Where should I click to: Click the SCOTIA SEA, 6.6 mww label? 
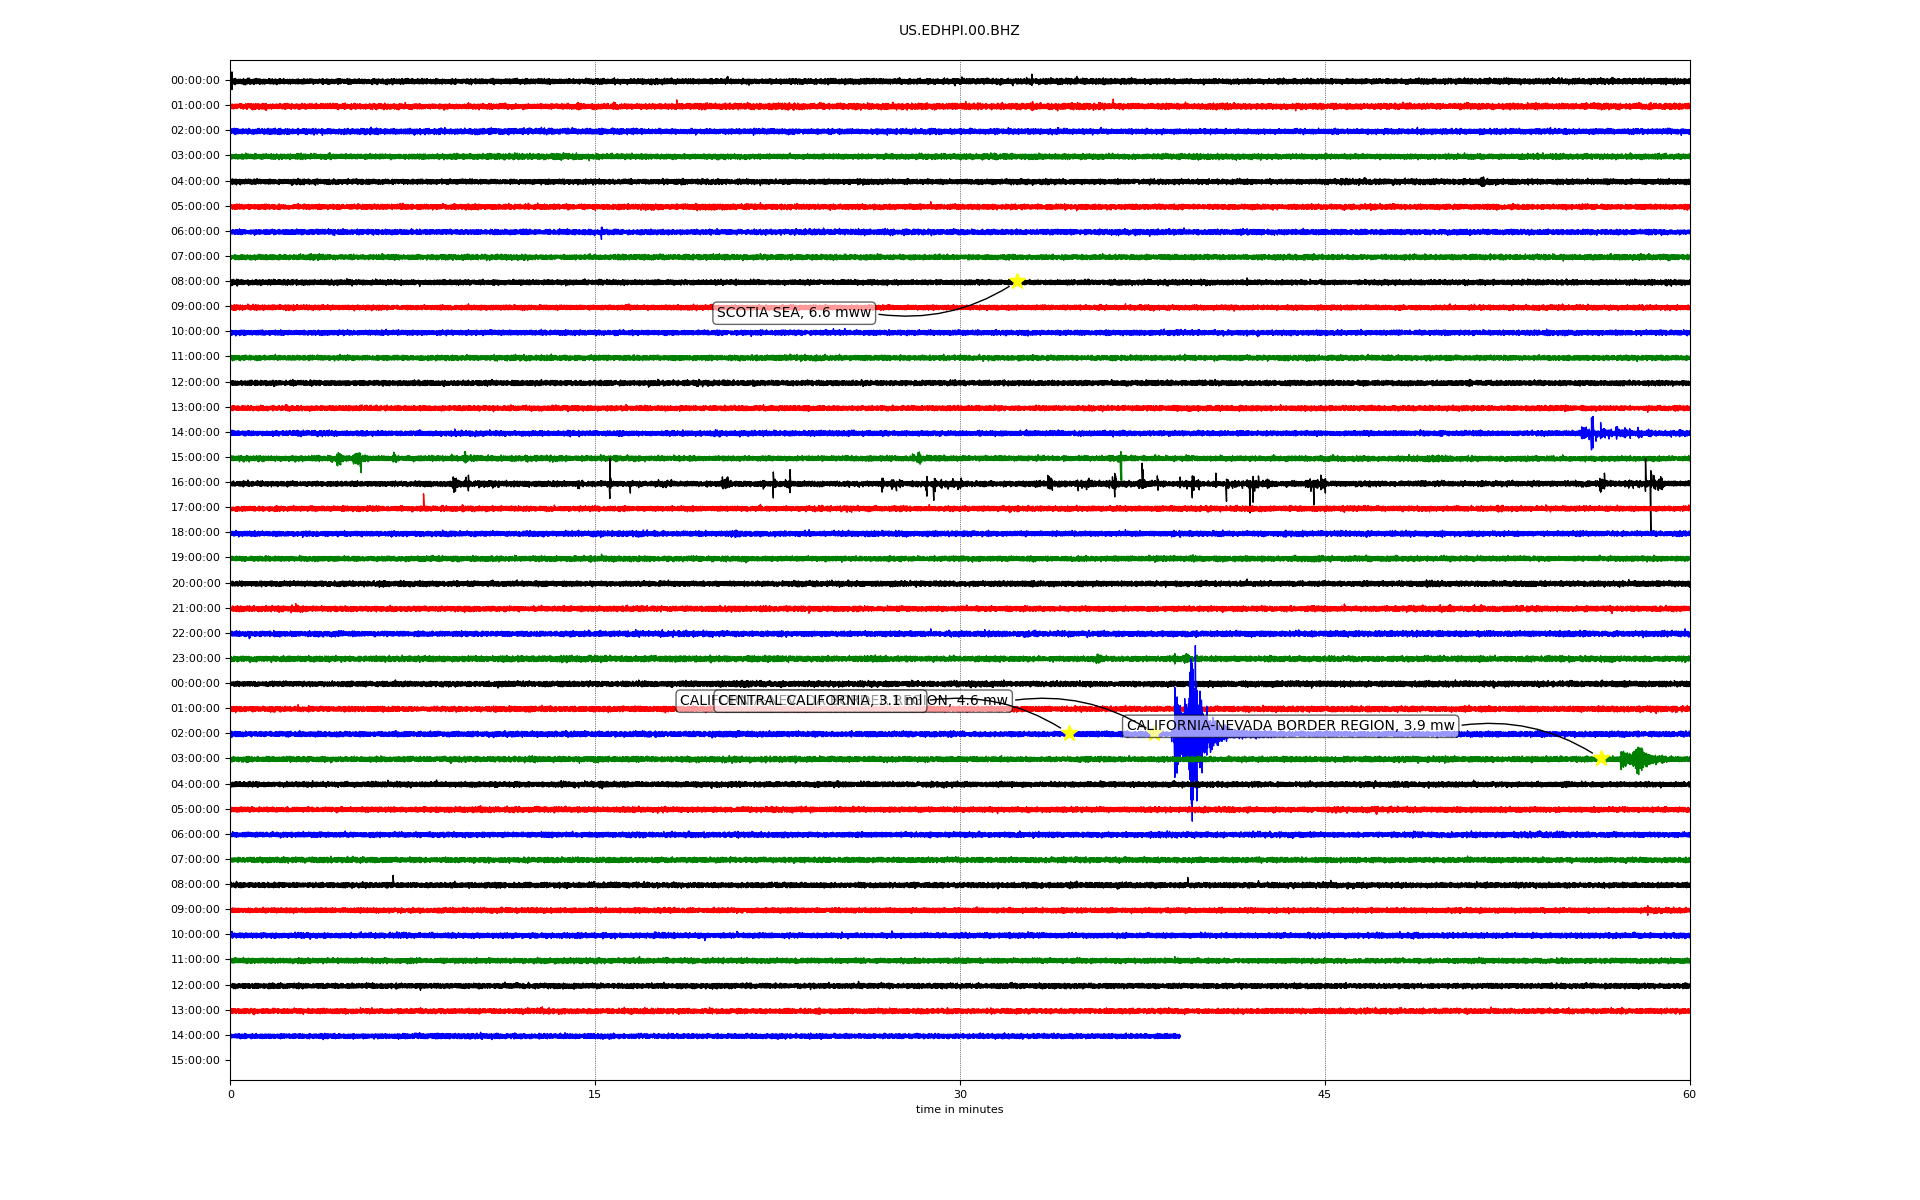point(794,313)
